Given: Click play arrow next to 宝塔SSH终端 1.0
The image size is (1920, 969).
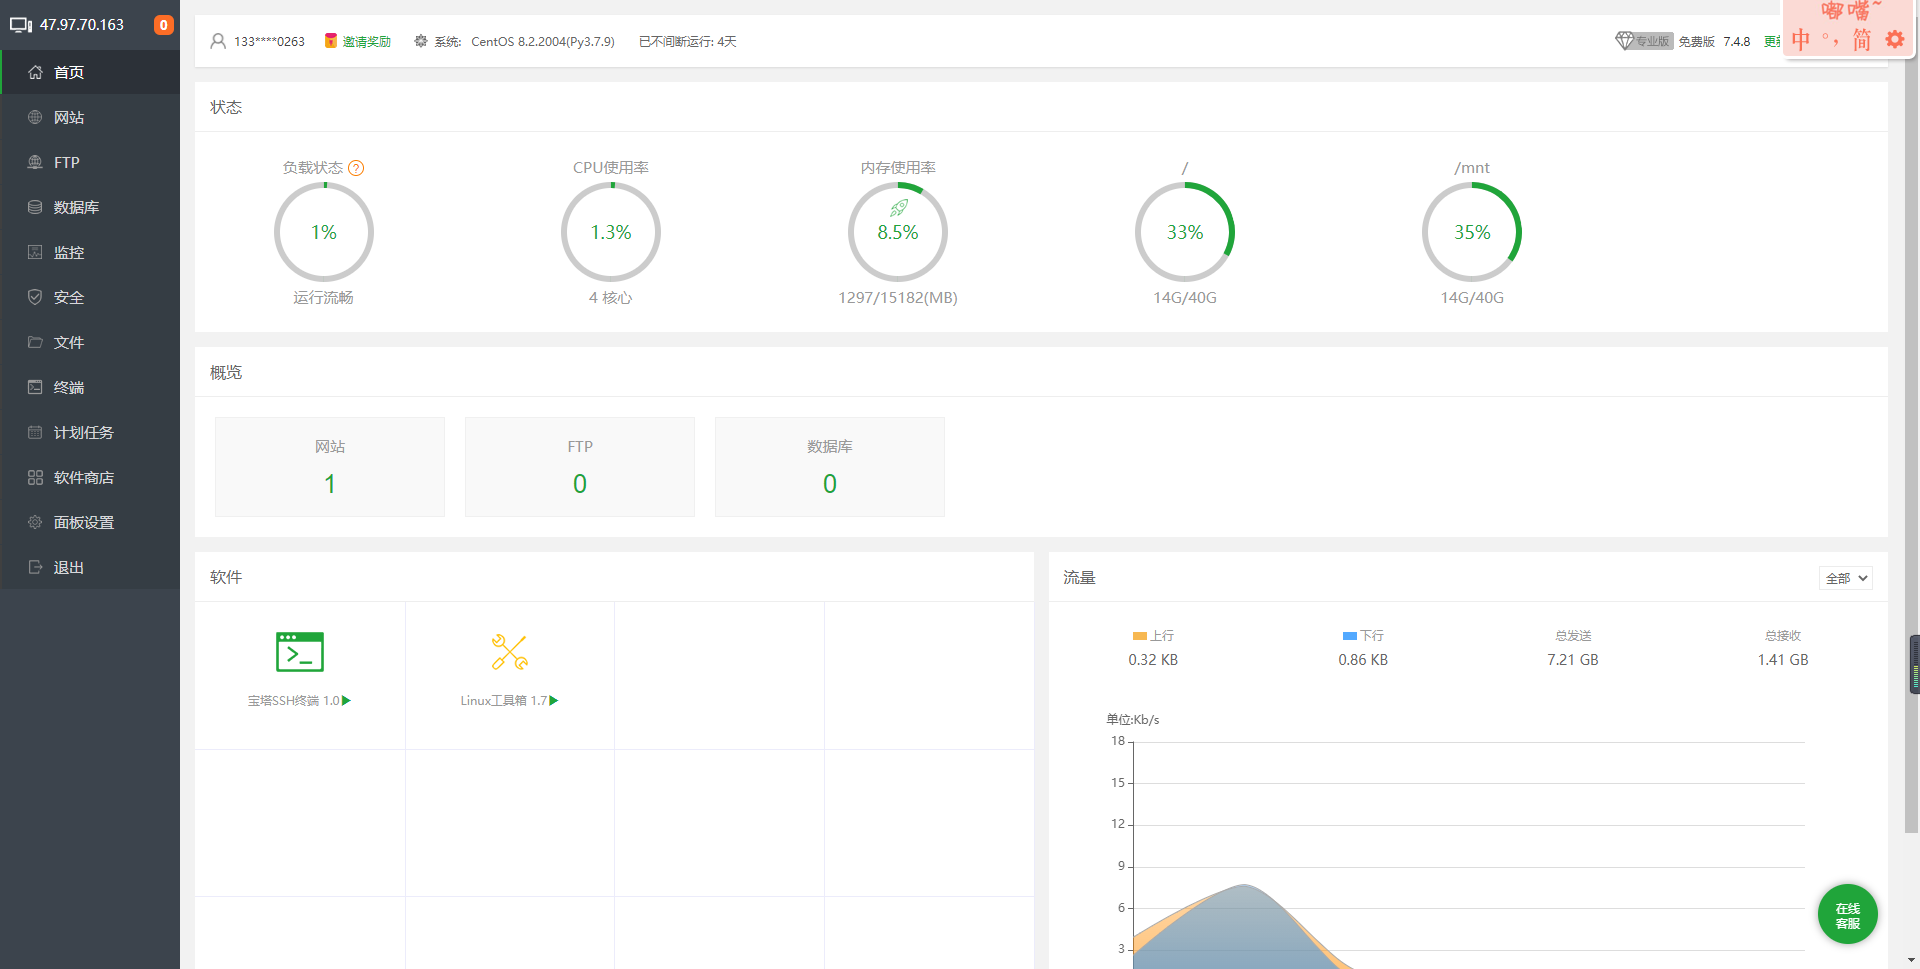Looking at the screenshot, I should pyautogui.click(x=347, y=701).
